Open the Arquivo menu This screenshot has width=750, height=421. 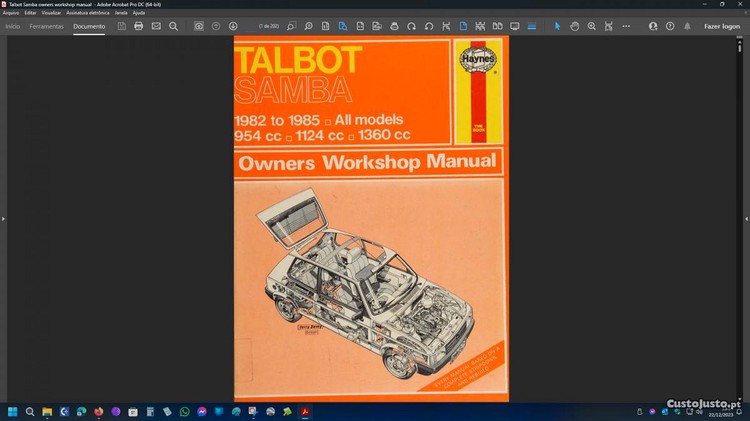coord(11,13)
